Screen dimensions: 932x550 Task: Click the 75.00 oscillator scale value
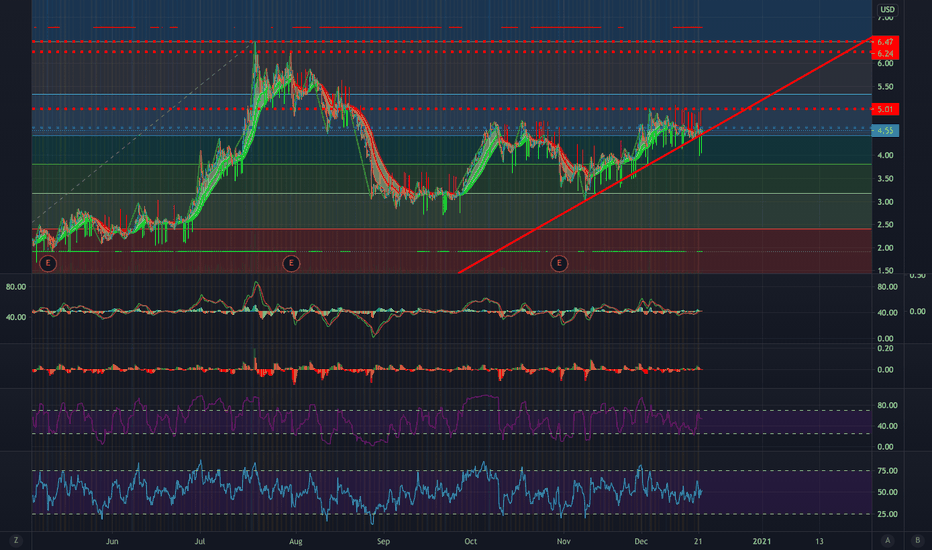coord(887,471)
